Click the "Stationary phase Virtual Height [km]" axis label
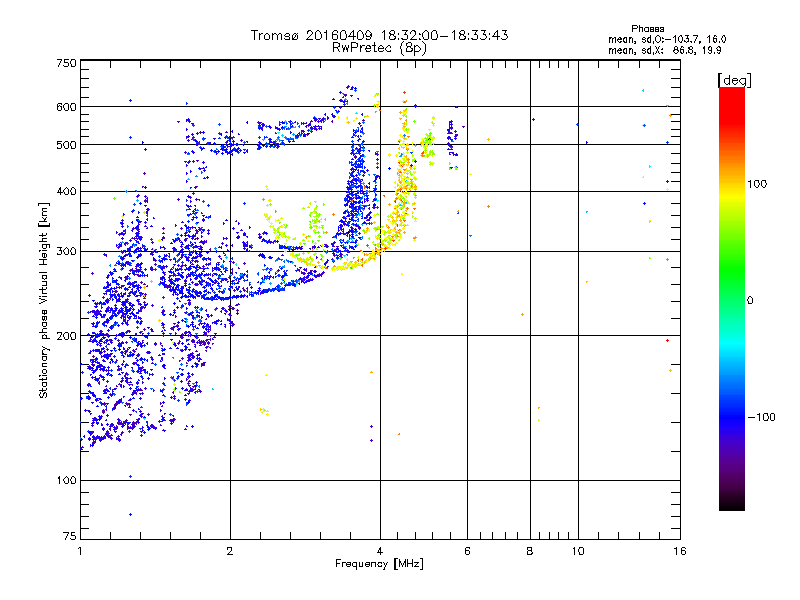The height and width of the screenshot is (600, 800). [44, 301]
